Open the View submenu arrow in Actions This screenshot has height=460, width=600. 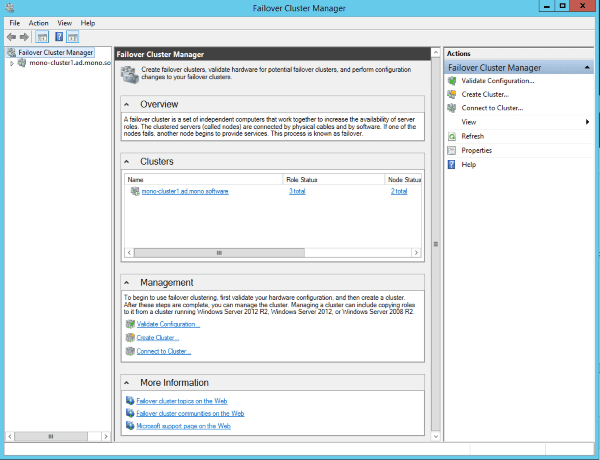coord(587,122)
